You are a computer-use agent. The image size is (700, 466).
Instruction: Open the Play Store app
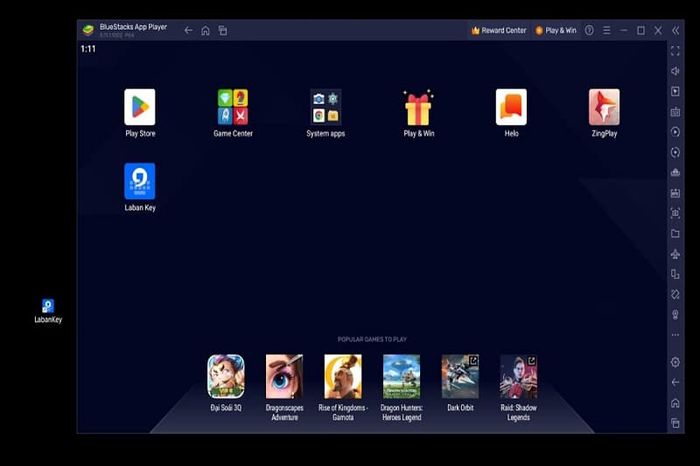(x=140, y=107)
